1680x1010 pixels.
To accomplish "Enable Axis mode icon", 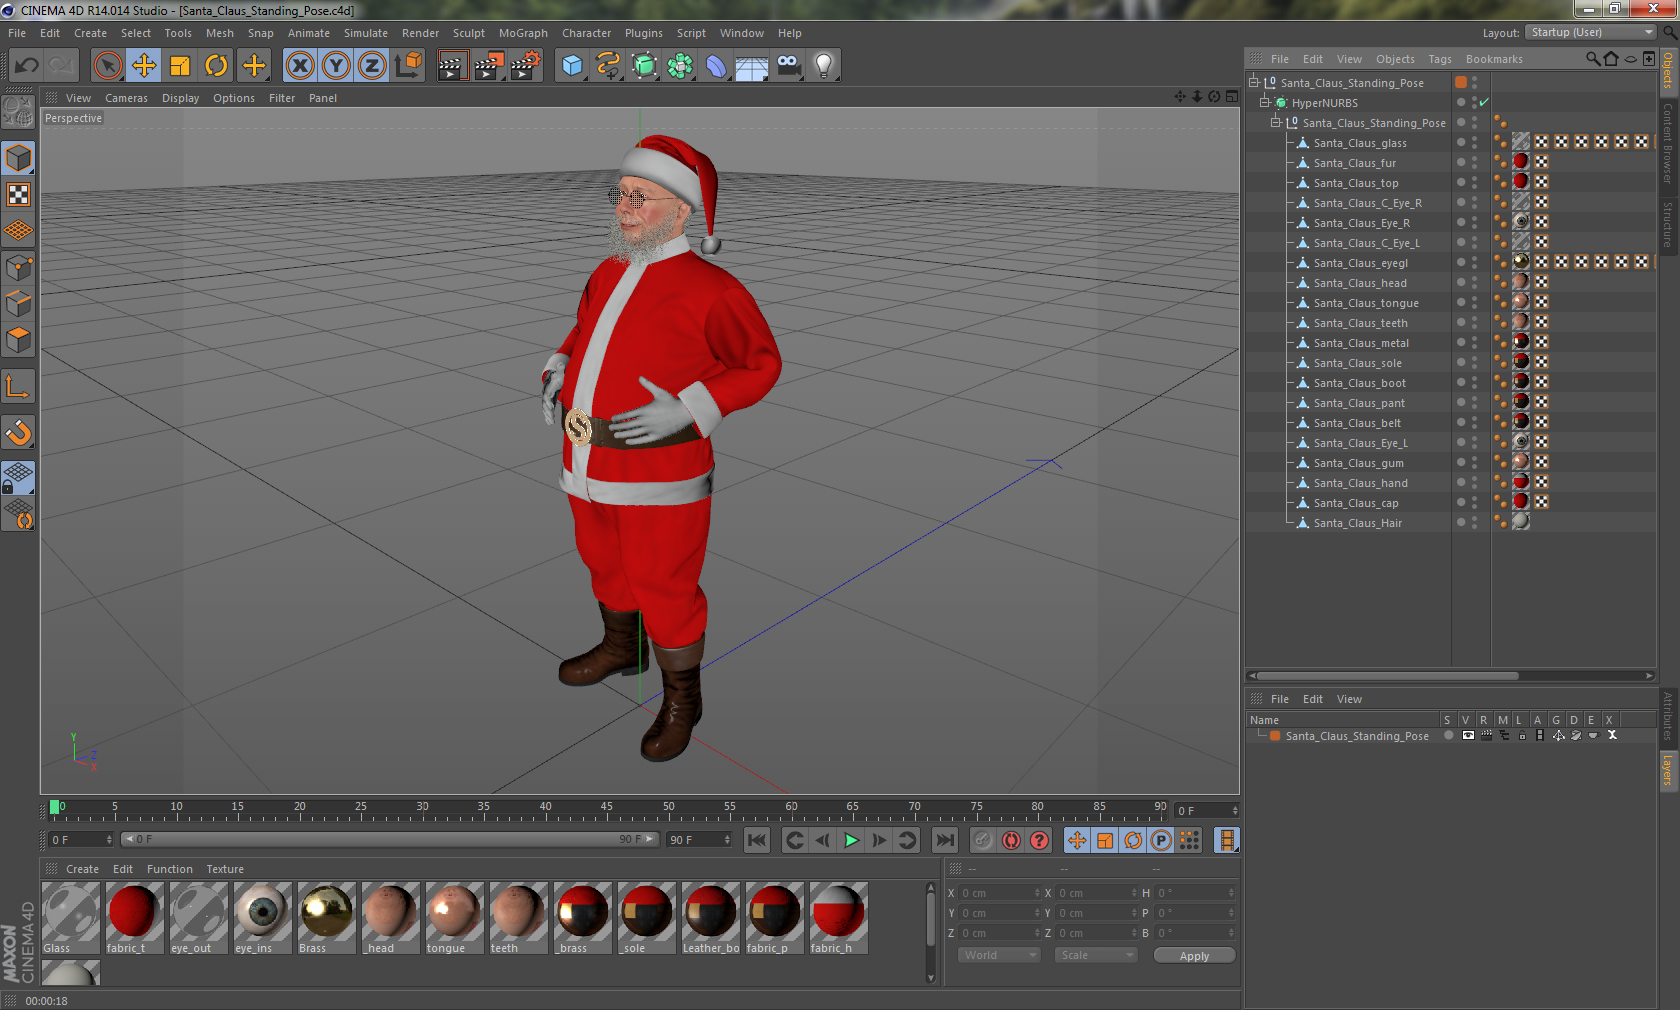I will pos(18,386).
